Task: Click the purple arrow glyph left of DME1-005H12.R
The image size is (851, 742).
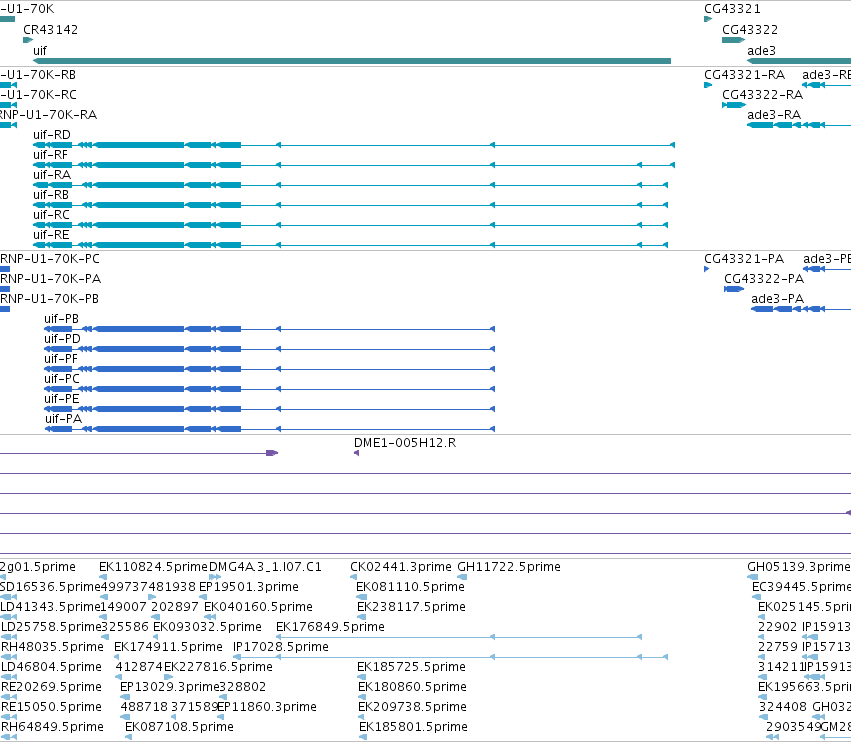Action: tap(272, 453)
